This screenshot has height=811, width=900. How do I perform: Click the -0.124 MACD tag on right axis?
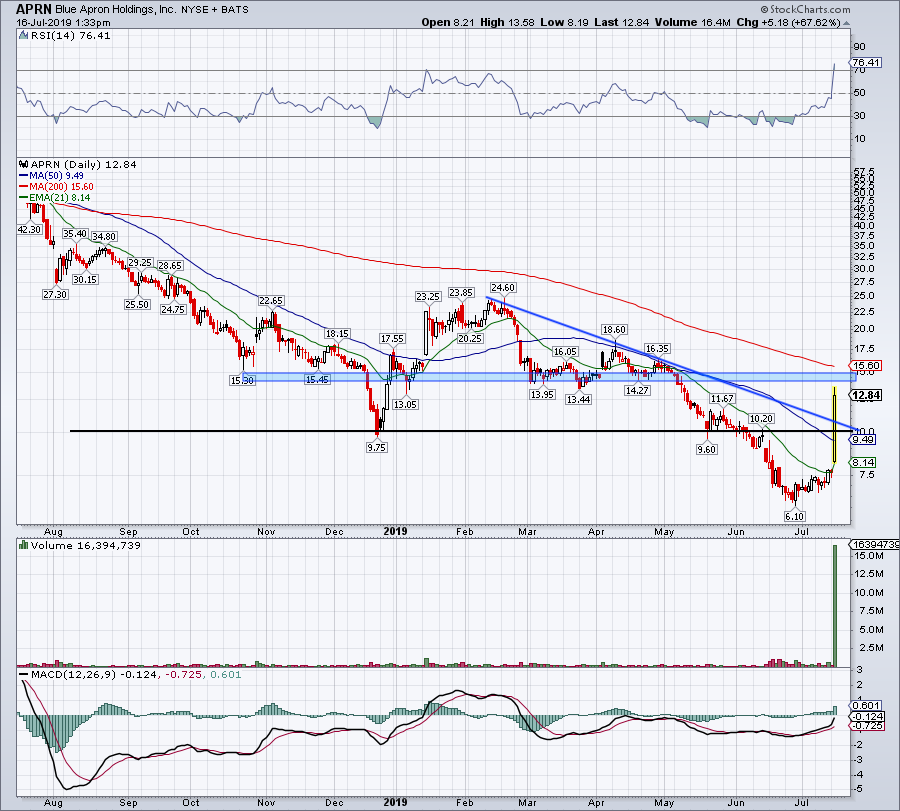(x=867, y=717)
